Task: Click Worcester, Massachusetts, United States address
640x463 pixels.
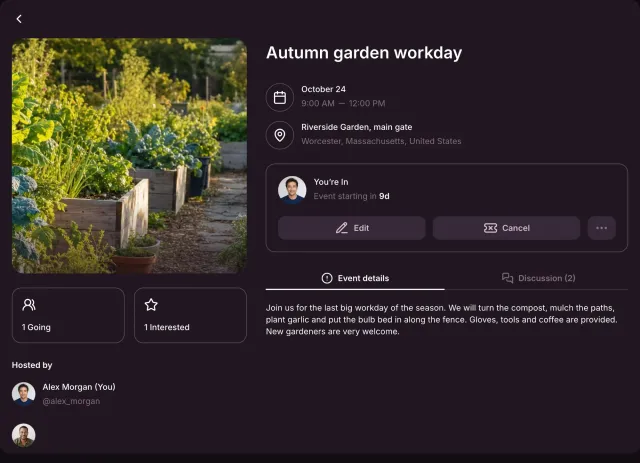Action: pyautogui.click(x=381, y=141)
